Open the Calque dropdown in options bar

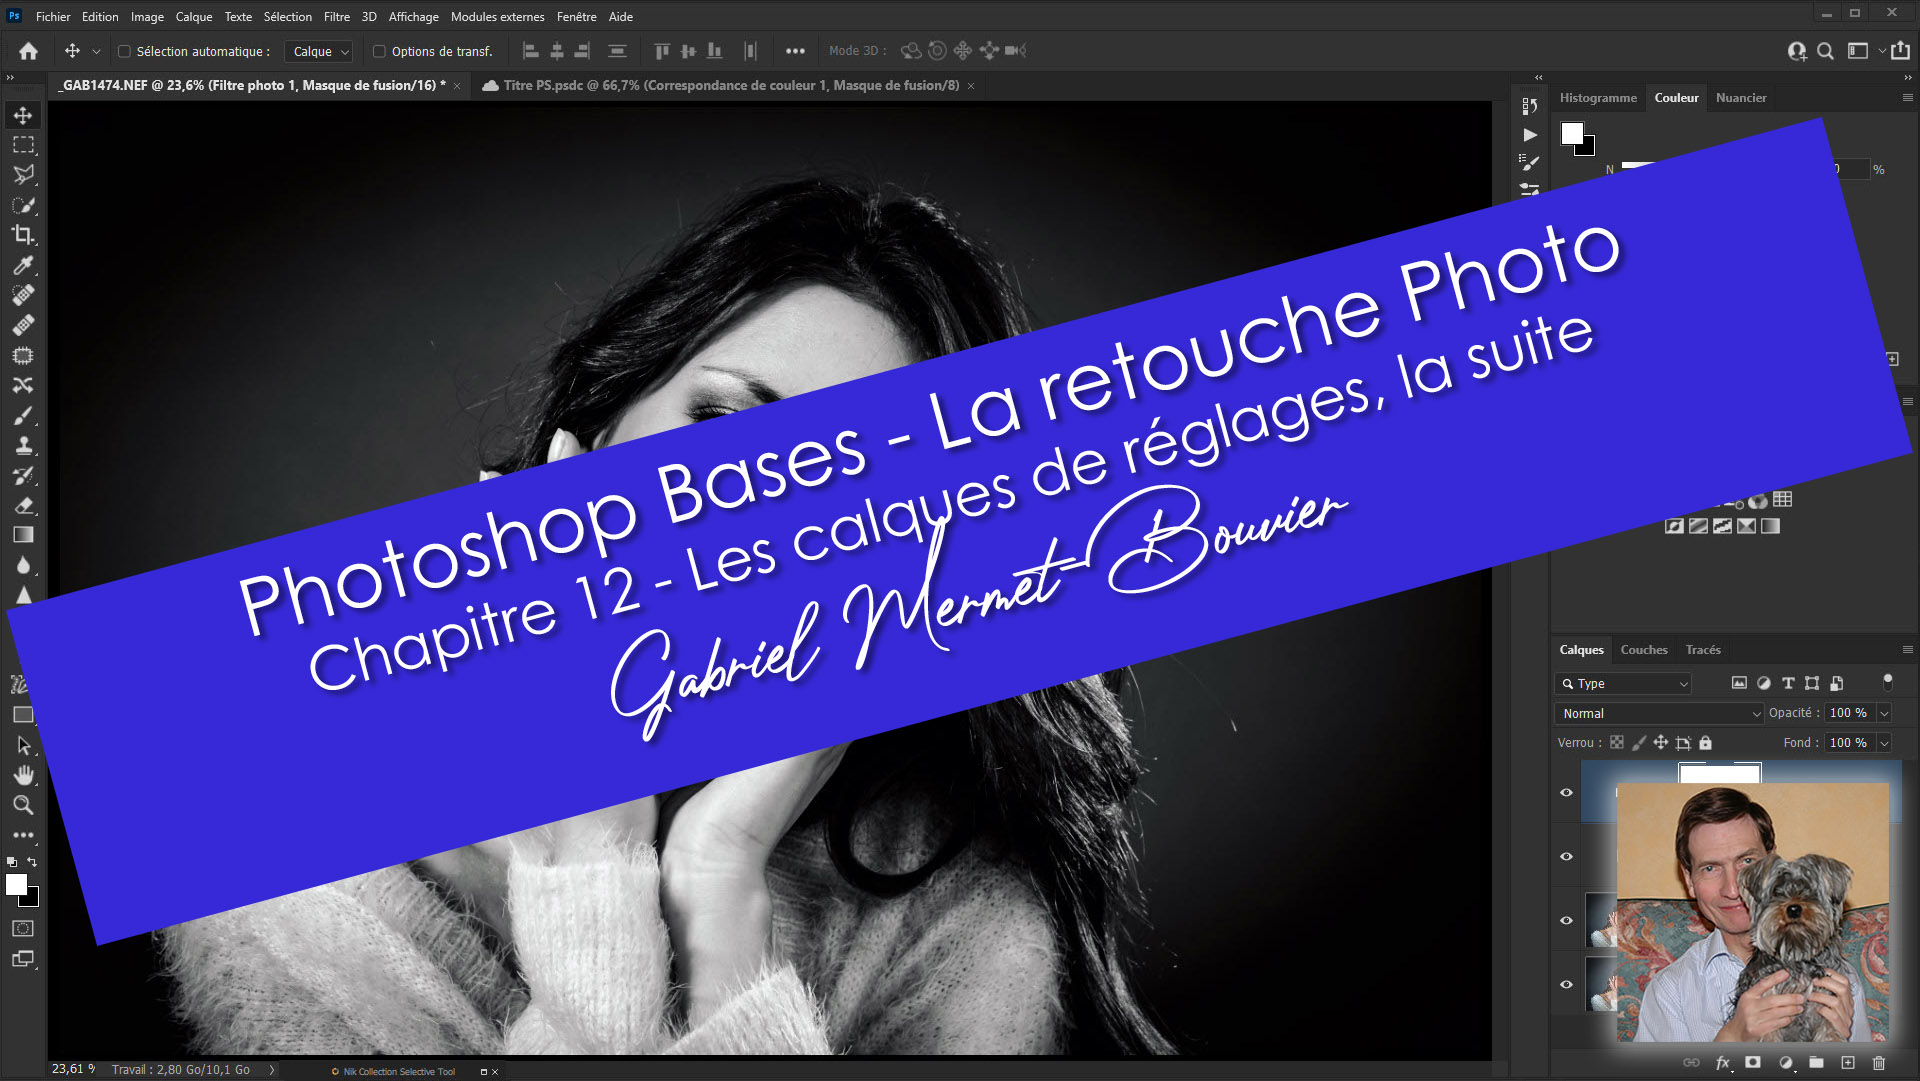[x=320, y=52]
